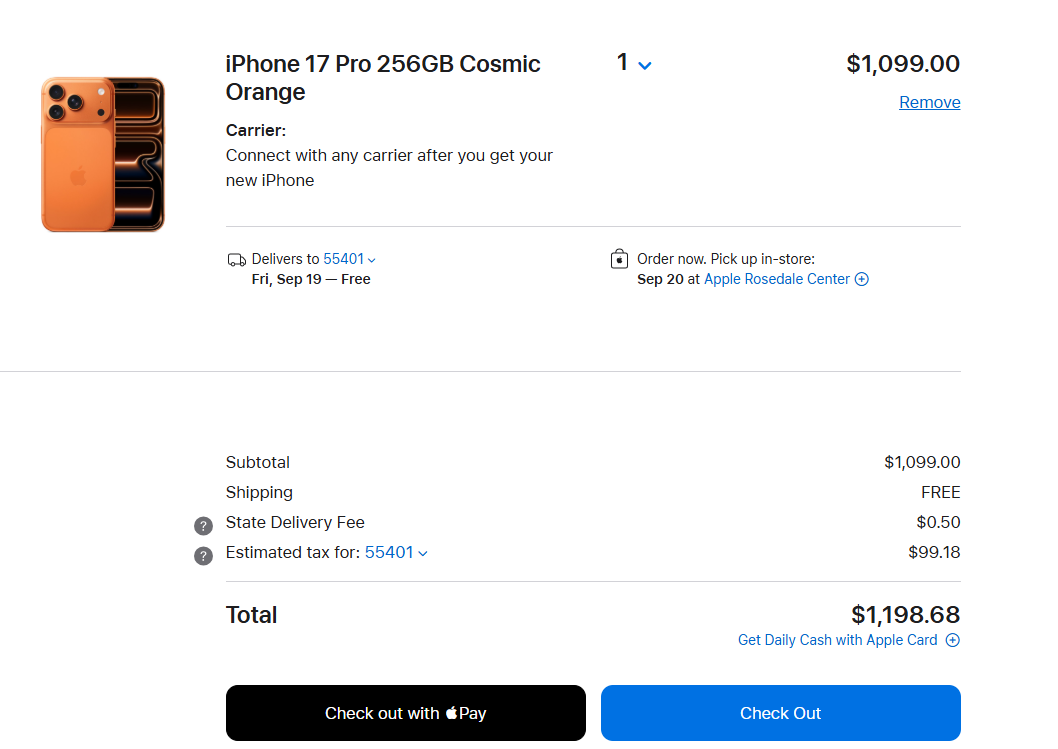Click the Fri, Sep 19 — Free delivery date
This screenshot has height=749, width=1058.
click(x=311, y=279)
